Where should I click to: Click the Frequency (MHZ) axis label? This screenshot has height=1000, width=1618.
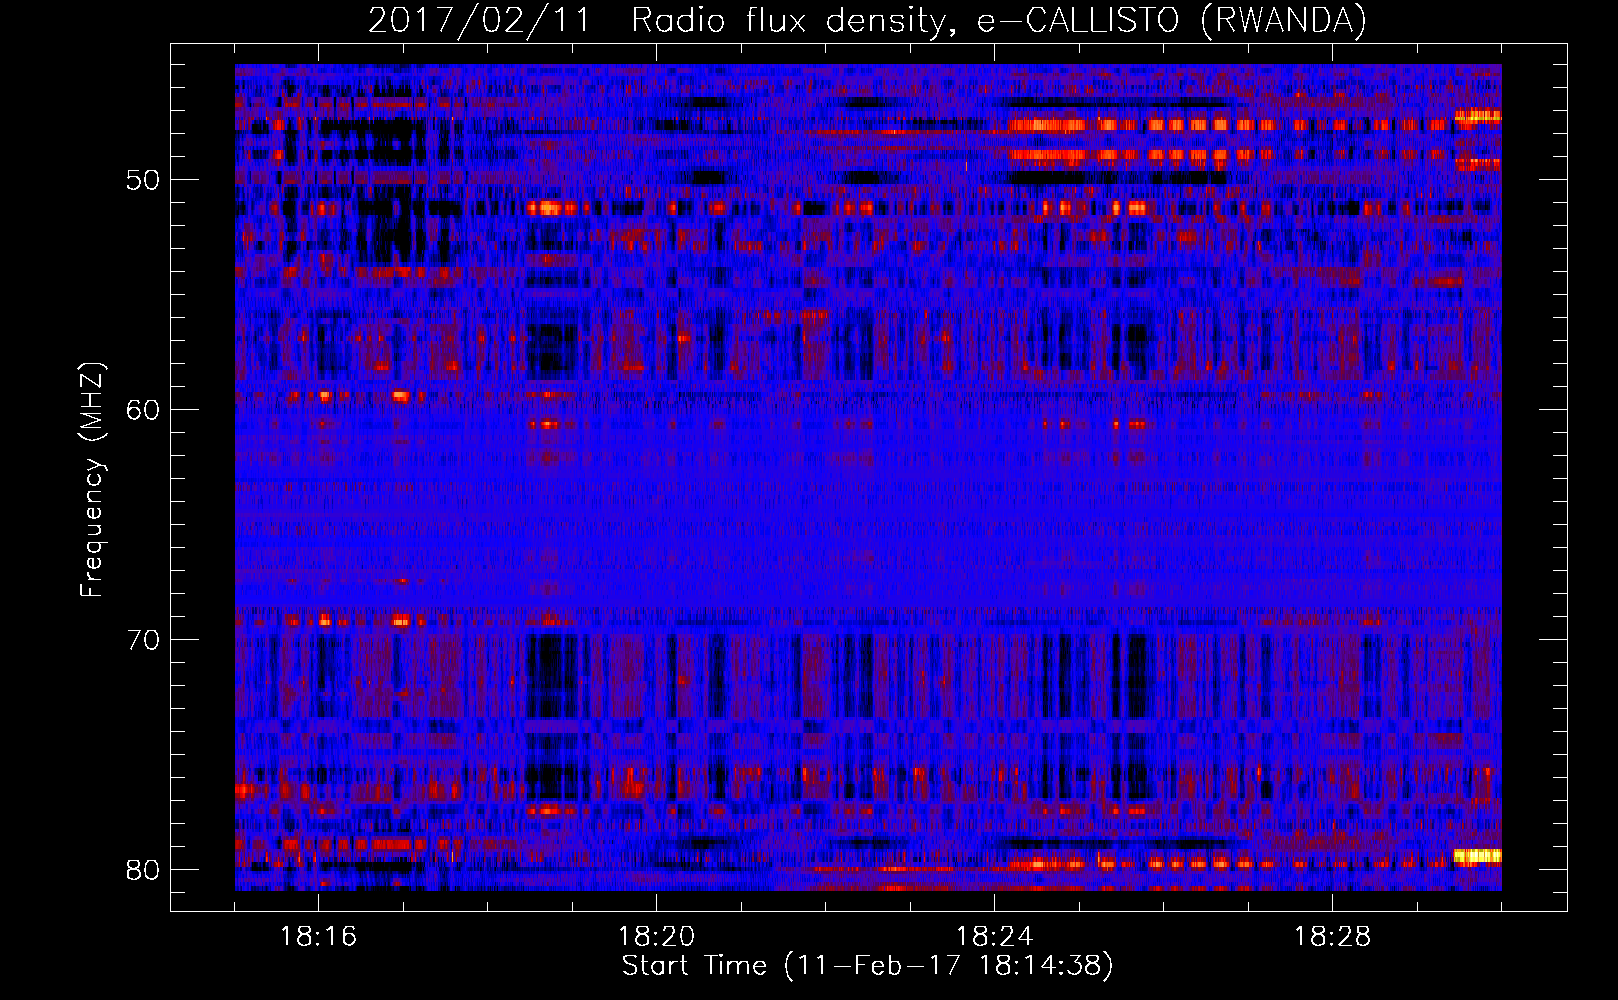coord(91,480)
